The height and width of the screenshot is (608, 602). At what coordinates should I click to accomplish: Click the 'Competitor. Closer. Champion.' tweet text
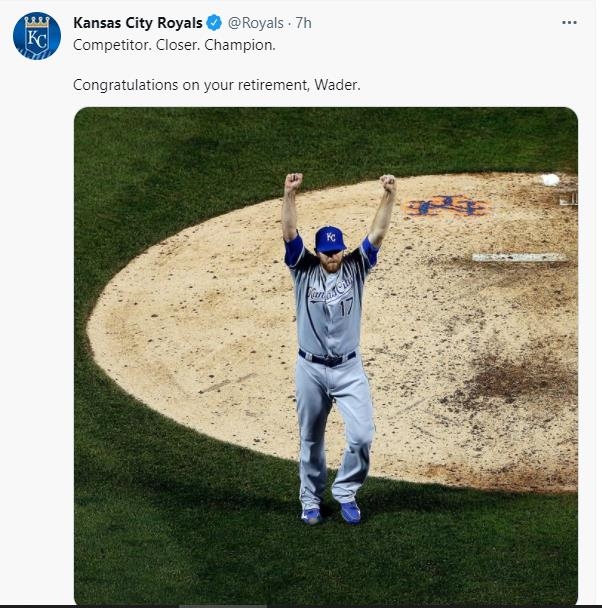[174, 45]
